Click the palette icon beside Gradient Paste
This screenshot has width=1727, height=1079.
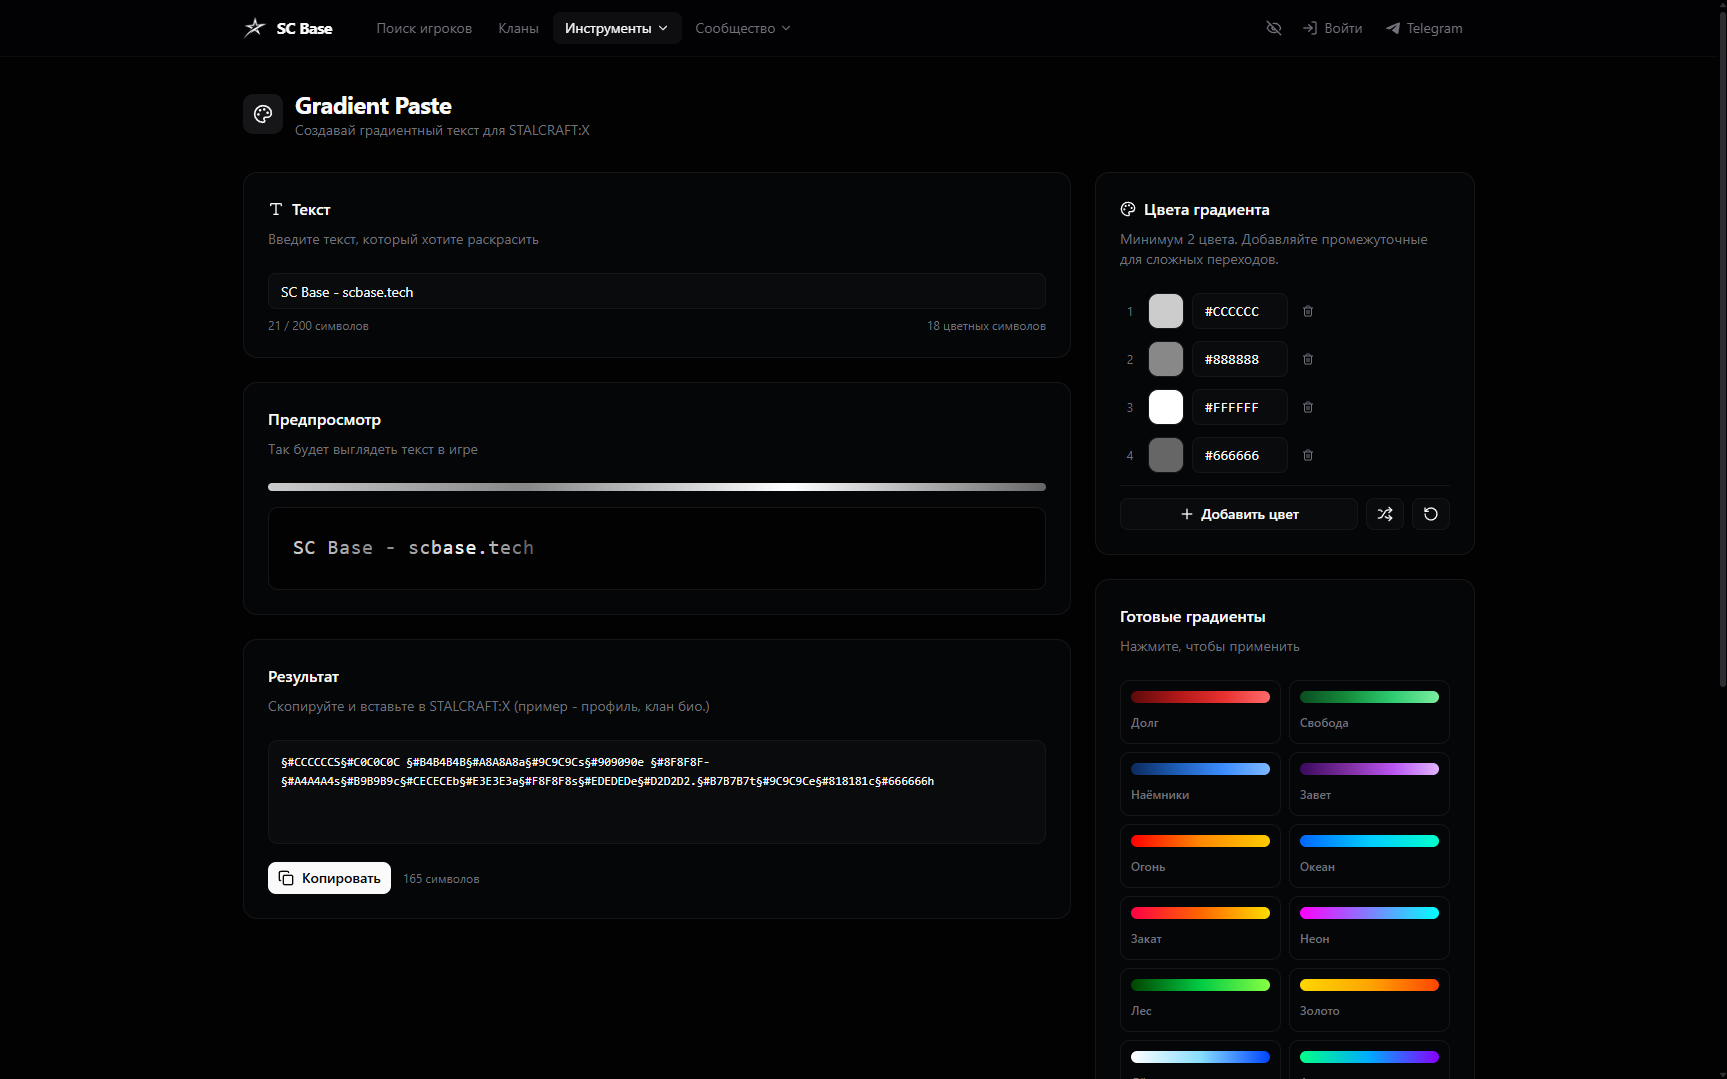click(263, 114)
